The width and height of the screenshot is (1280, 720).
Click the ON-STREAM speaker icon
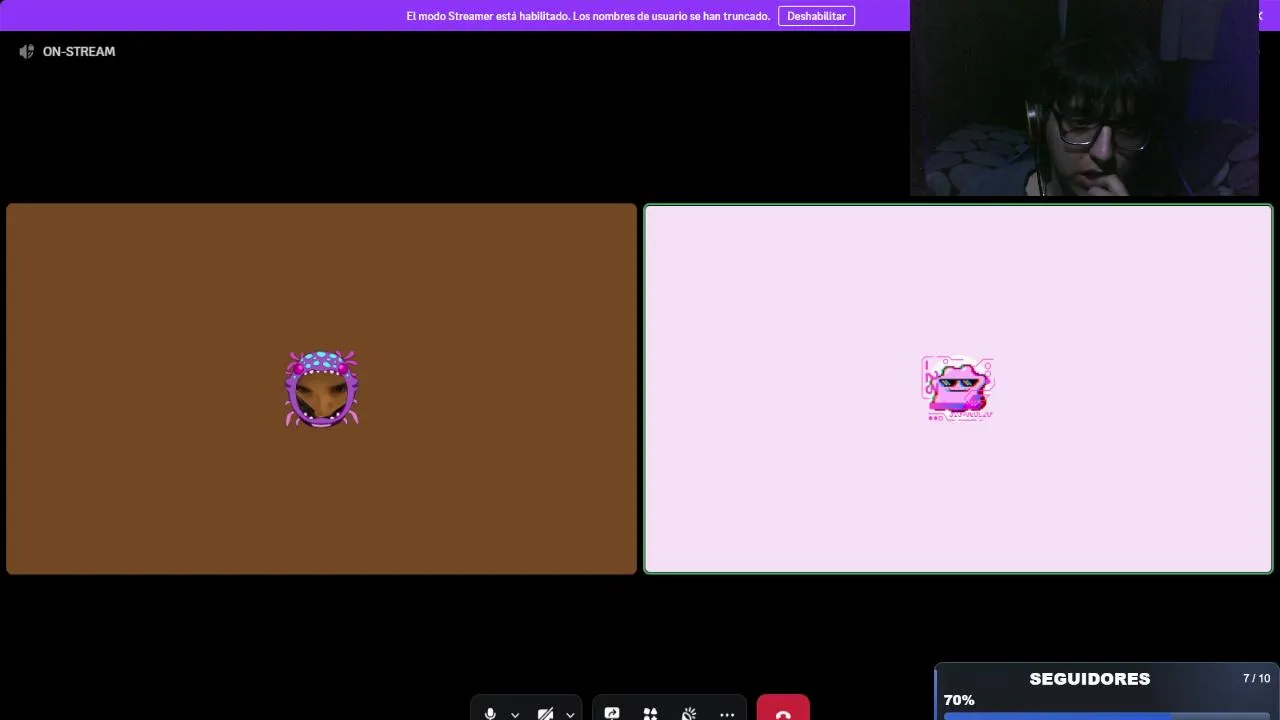pyautogui.click(x=27, y=51)
